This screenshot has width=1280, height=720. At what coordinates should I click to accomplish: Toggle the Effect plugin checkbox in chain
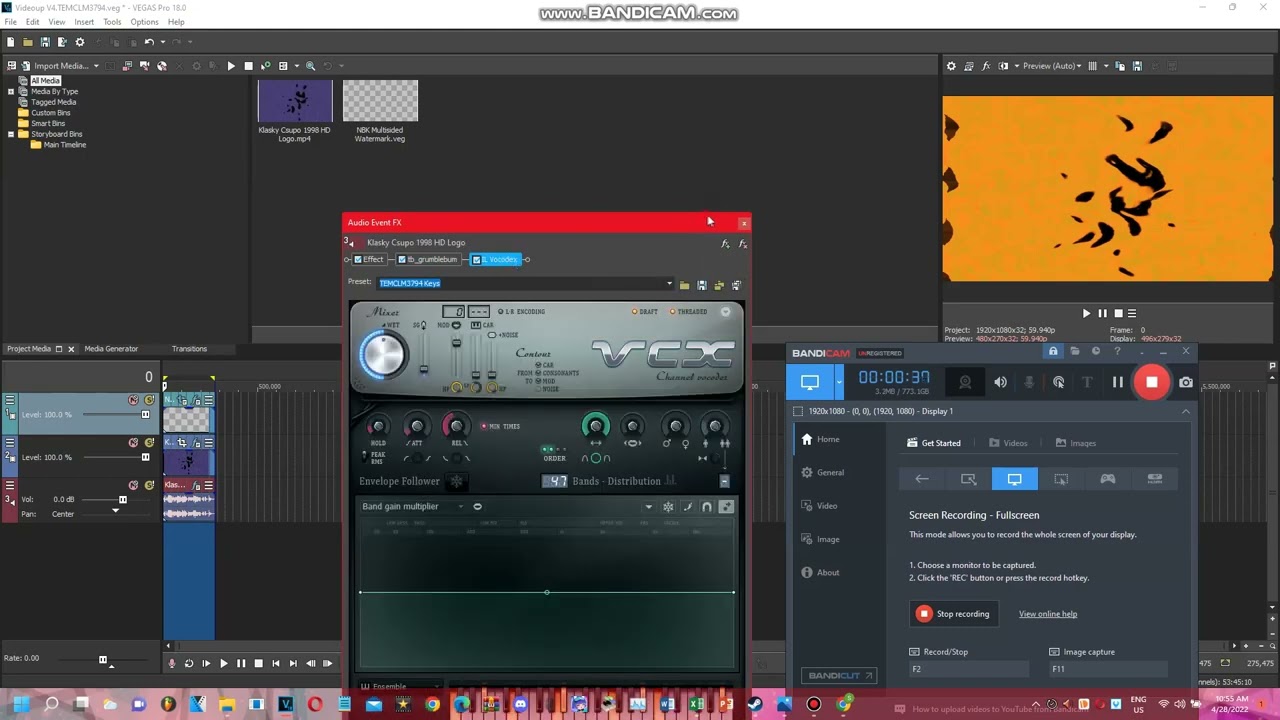[x=358, y=260]
